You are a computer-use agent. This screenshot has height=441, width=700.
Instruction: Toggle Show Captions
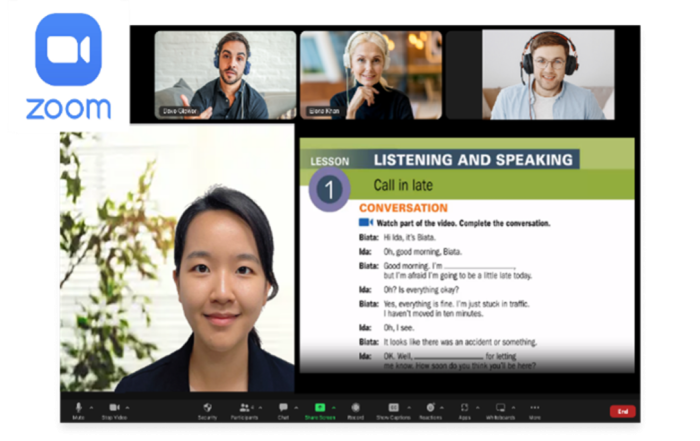tap(393, 411)
